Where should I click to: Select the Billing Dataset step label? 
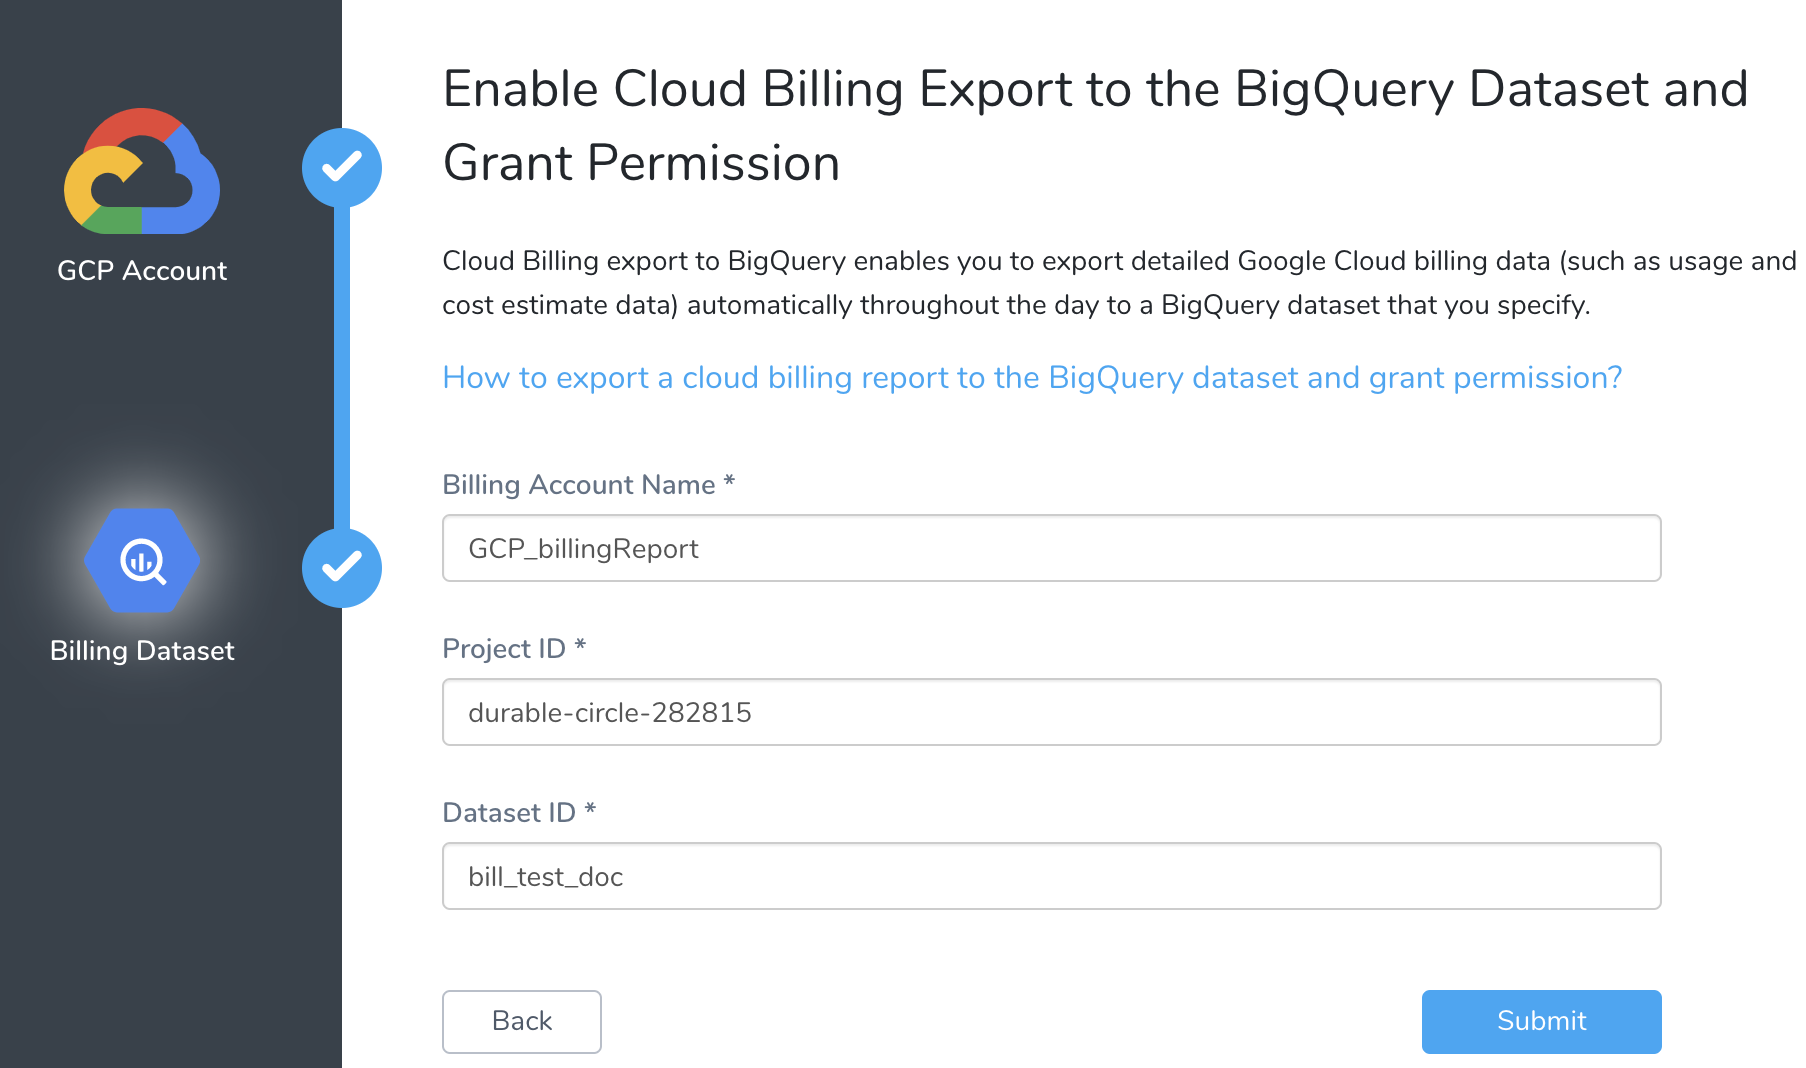click(x=142, y=651)
